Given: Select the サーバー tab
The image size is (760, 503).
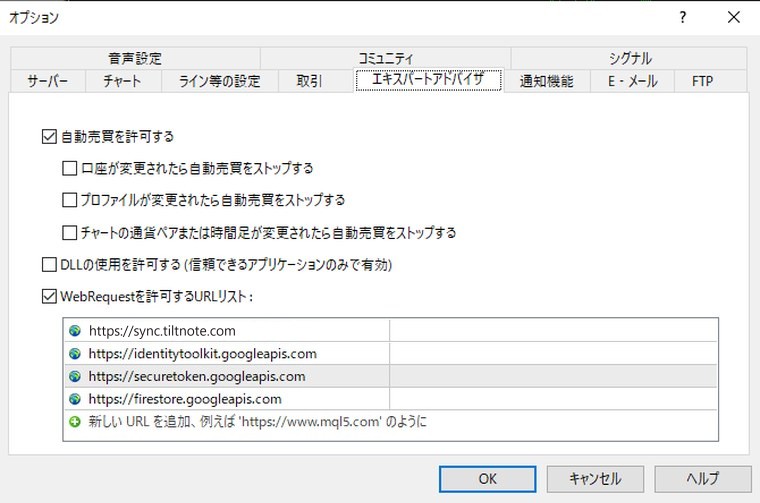Looking at the screenshot, I should click(x=48, y=81).
